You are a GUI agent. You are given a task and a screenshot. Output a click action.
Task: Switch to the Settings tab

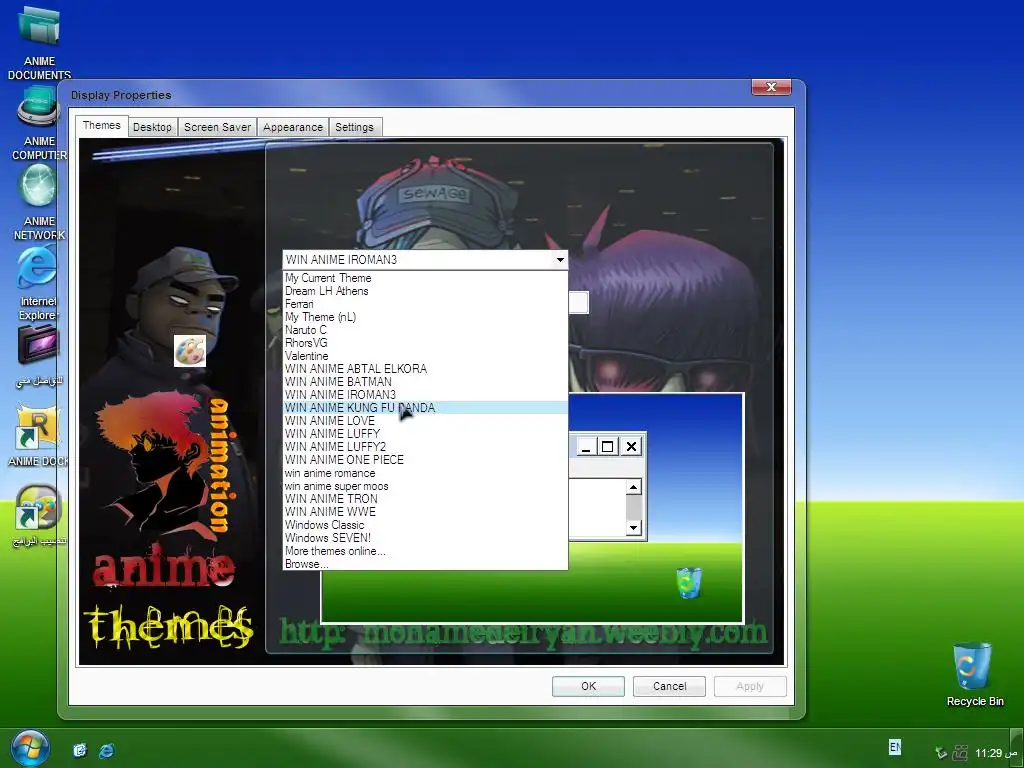point(355,127)
